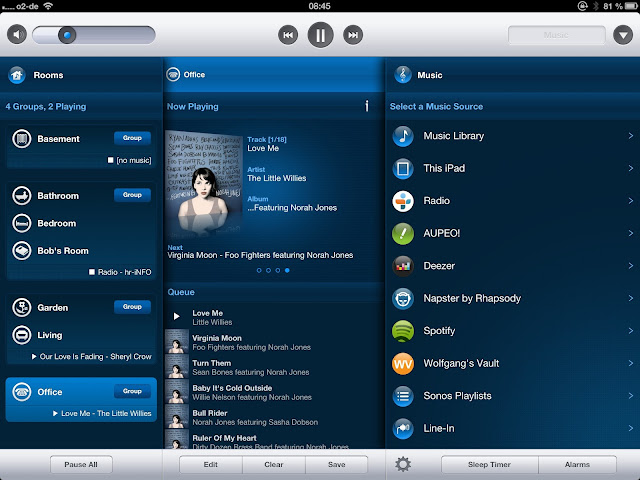Expand Deezer with its chevron

(x=631, y=266)
